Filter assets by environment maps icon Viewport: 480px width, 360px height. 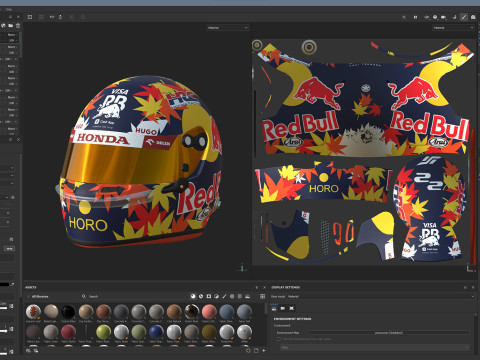coord(247,296)
